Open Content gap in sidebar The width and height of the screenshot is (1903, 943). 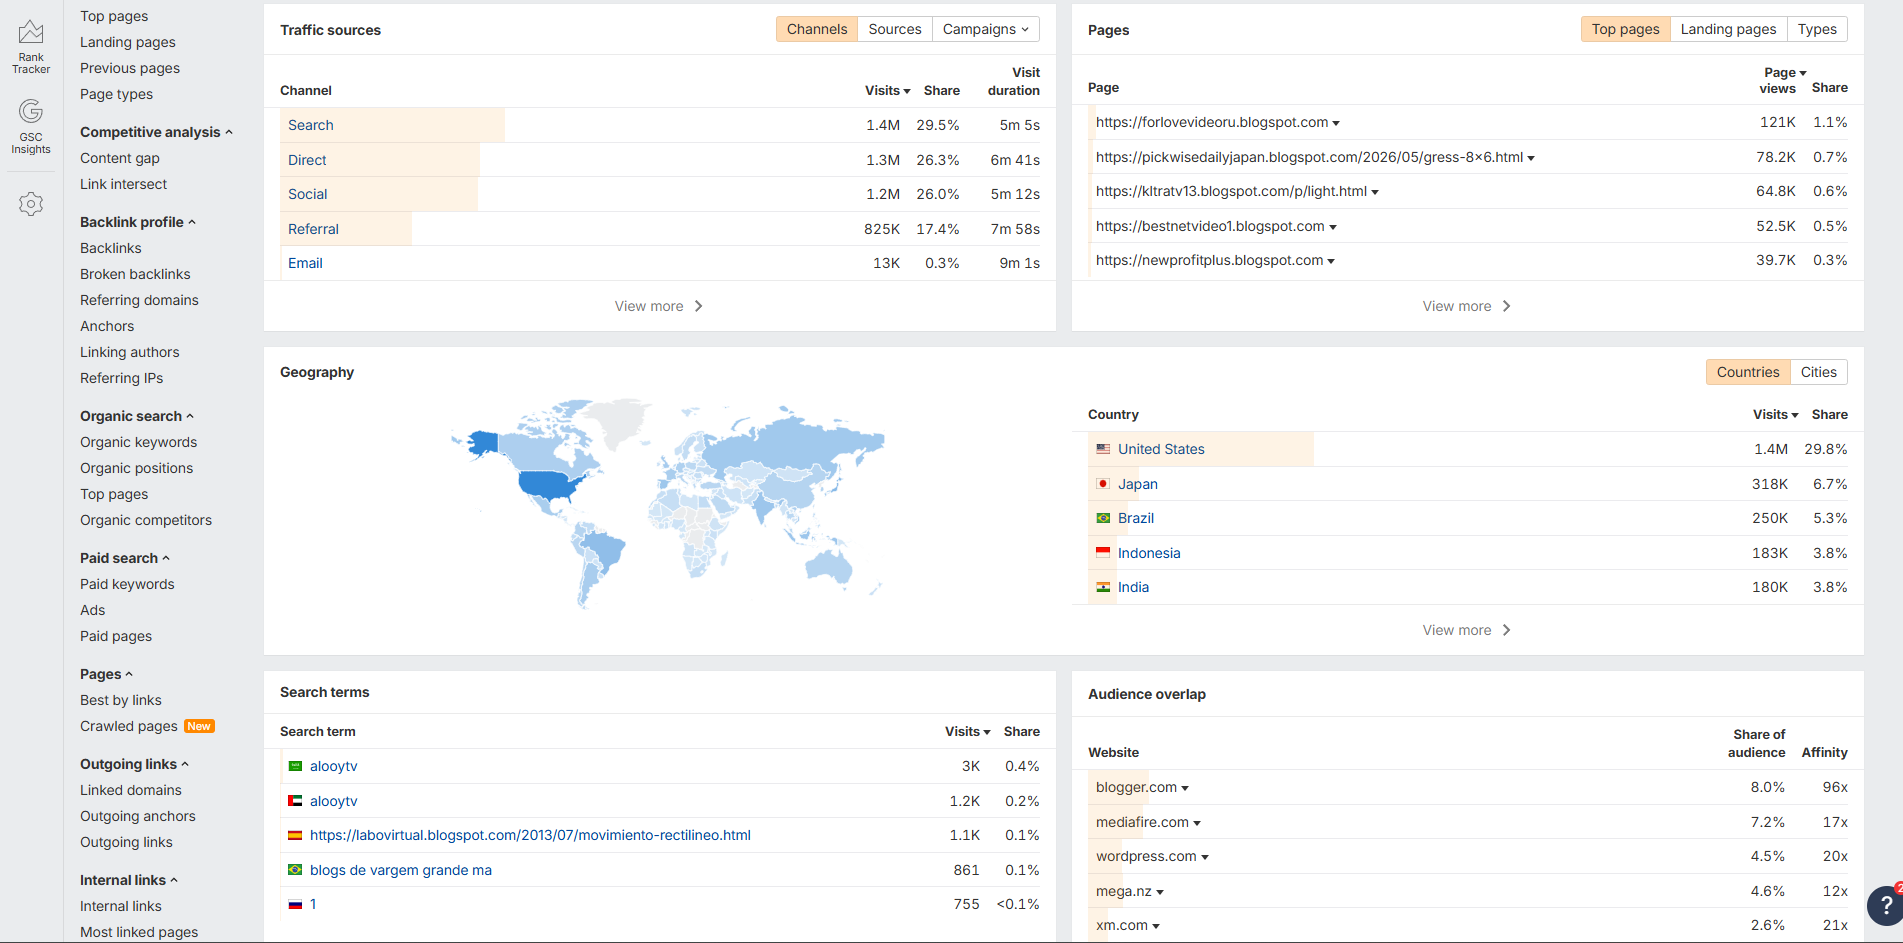coord(120,158)
